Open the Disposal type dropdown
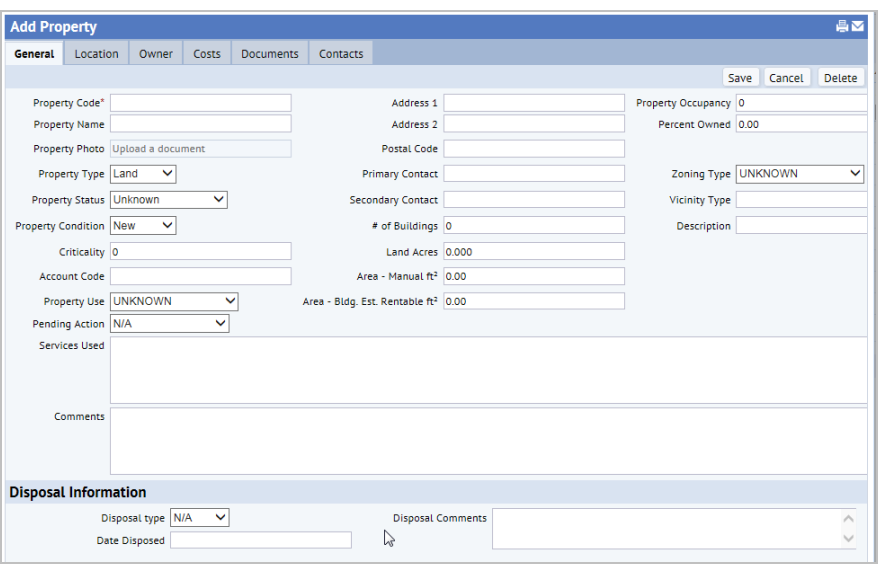The image size is (879, 565). [199, 518]
